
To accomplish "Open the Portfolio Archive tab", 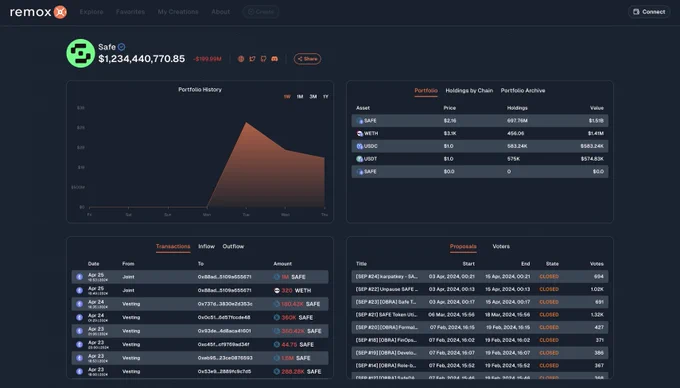I will click(523, 91).
